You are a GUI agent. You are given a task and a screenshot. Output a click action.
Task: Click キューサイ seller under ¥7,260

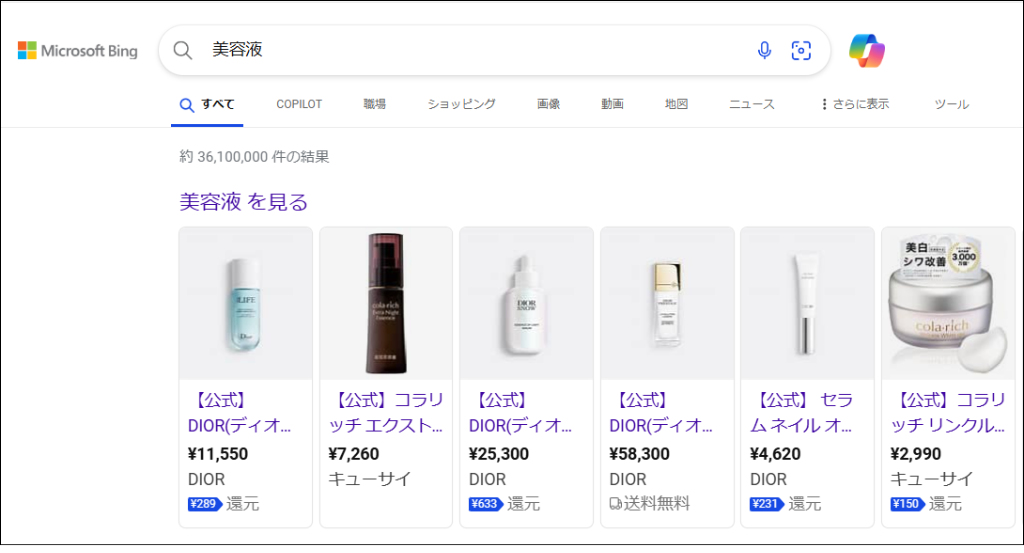370,479
